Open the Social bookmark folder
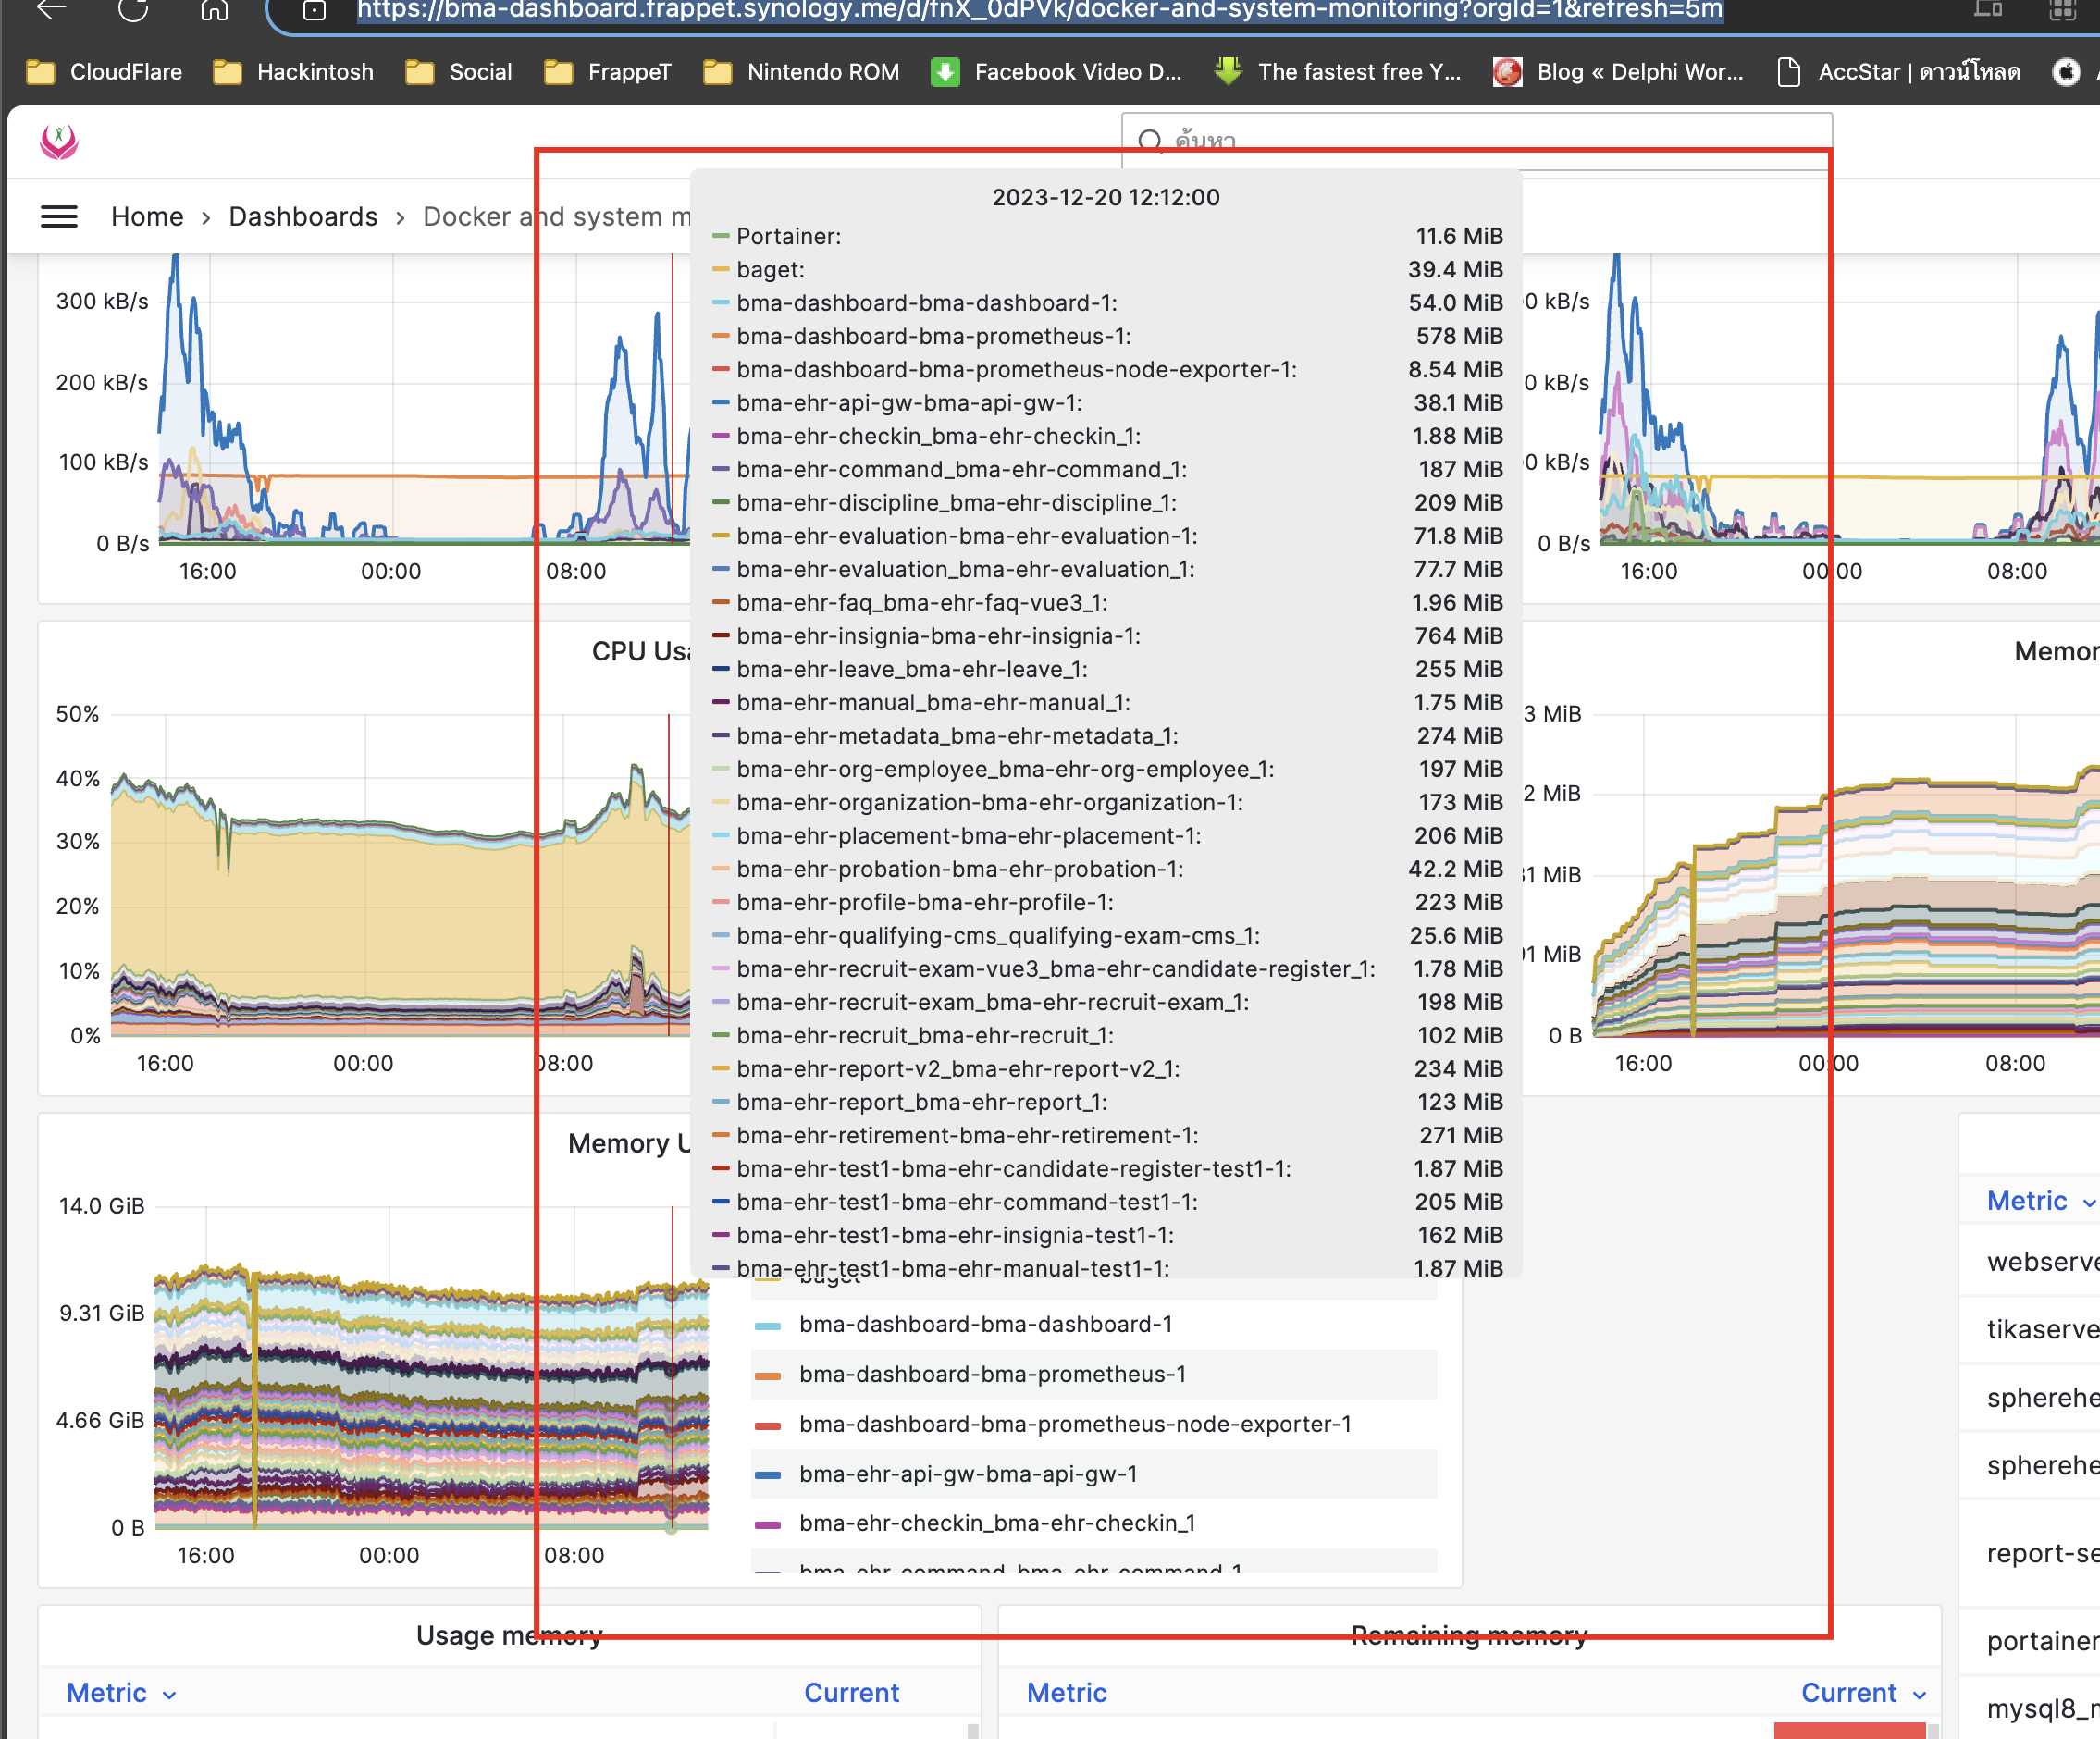The width and height of the screenshot is (2100, 1739). pyautogui.click(x=459, y=72)
